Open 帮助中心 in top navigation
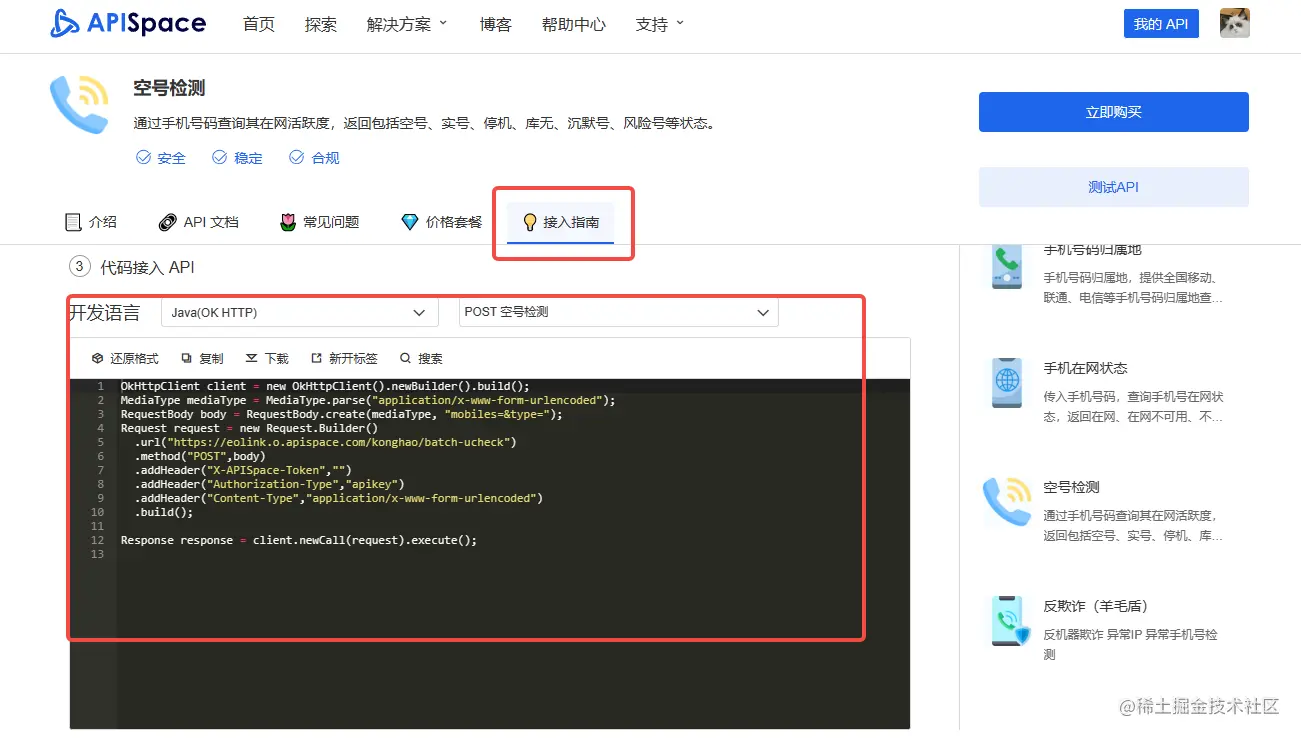 [x=574, y=24]
